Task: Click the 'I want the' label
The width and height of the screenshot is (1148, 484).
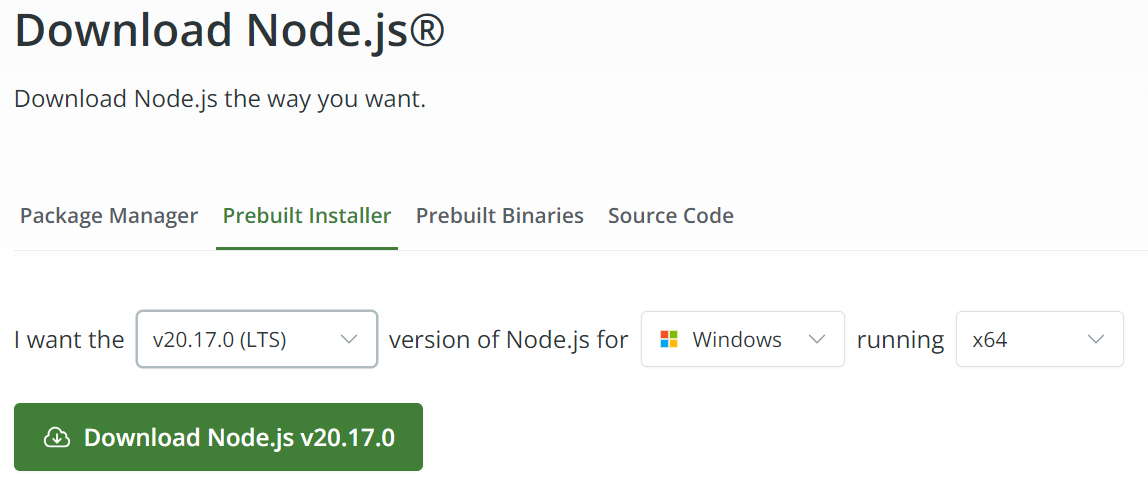Action: pos(70,340)
